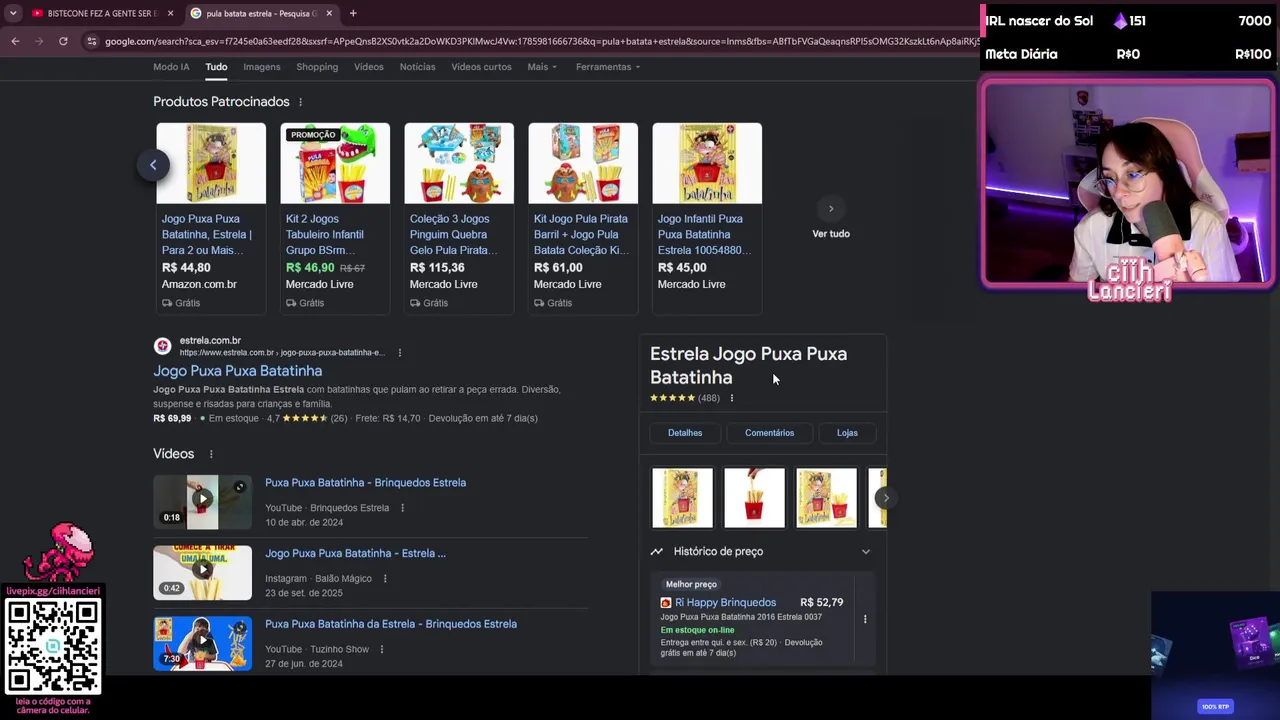
Task: Open the Modo IA search mode
Action: point(171,67)
